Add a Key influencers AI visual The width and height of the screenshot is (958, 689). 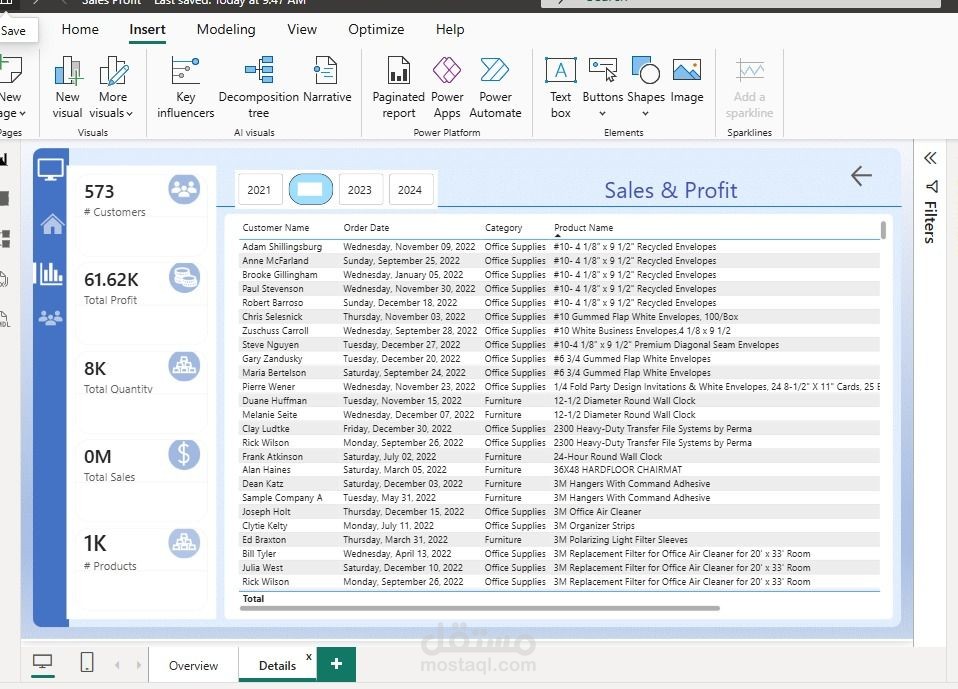click(184, 85)
